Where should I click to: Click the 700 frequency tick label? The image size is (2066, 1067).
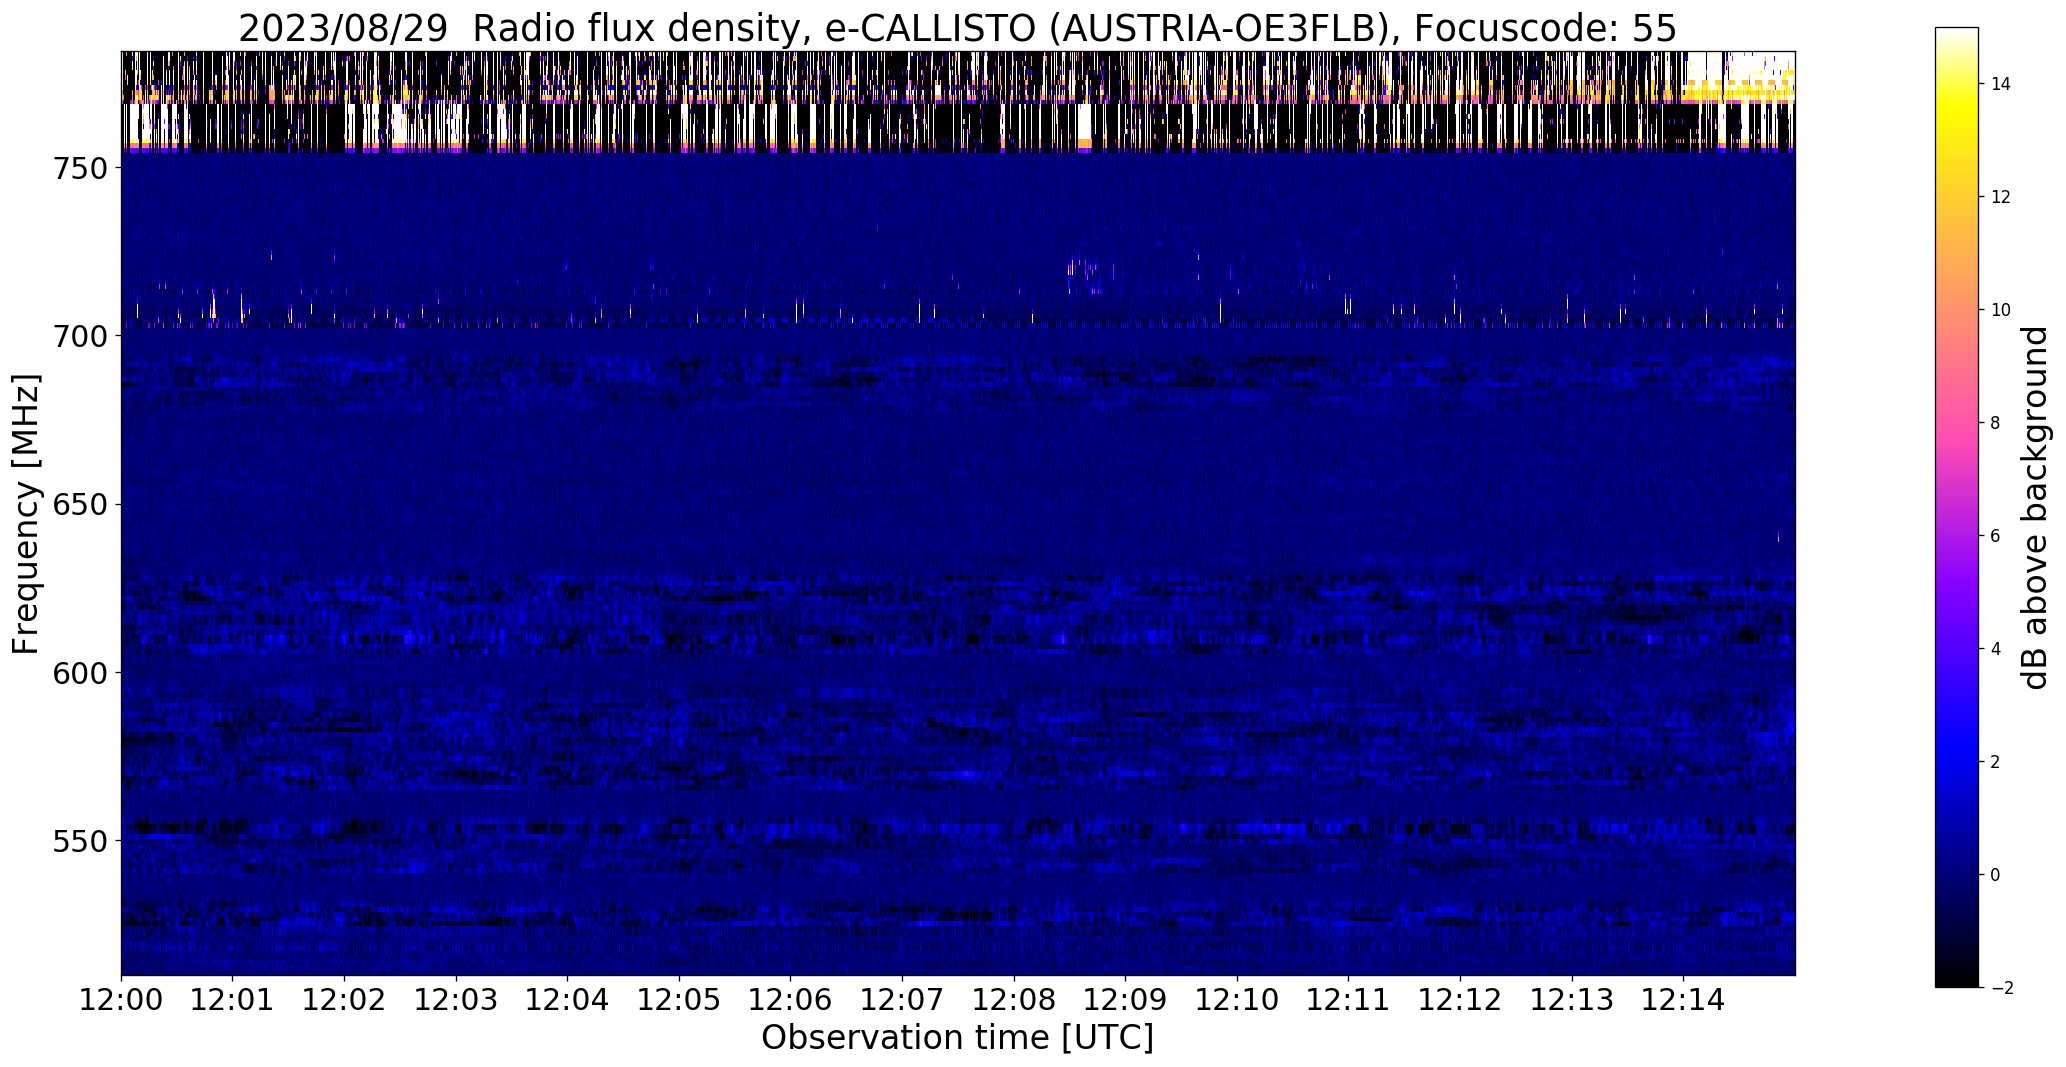(x=79, y=336)
